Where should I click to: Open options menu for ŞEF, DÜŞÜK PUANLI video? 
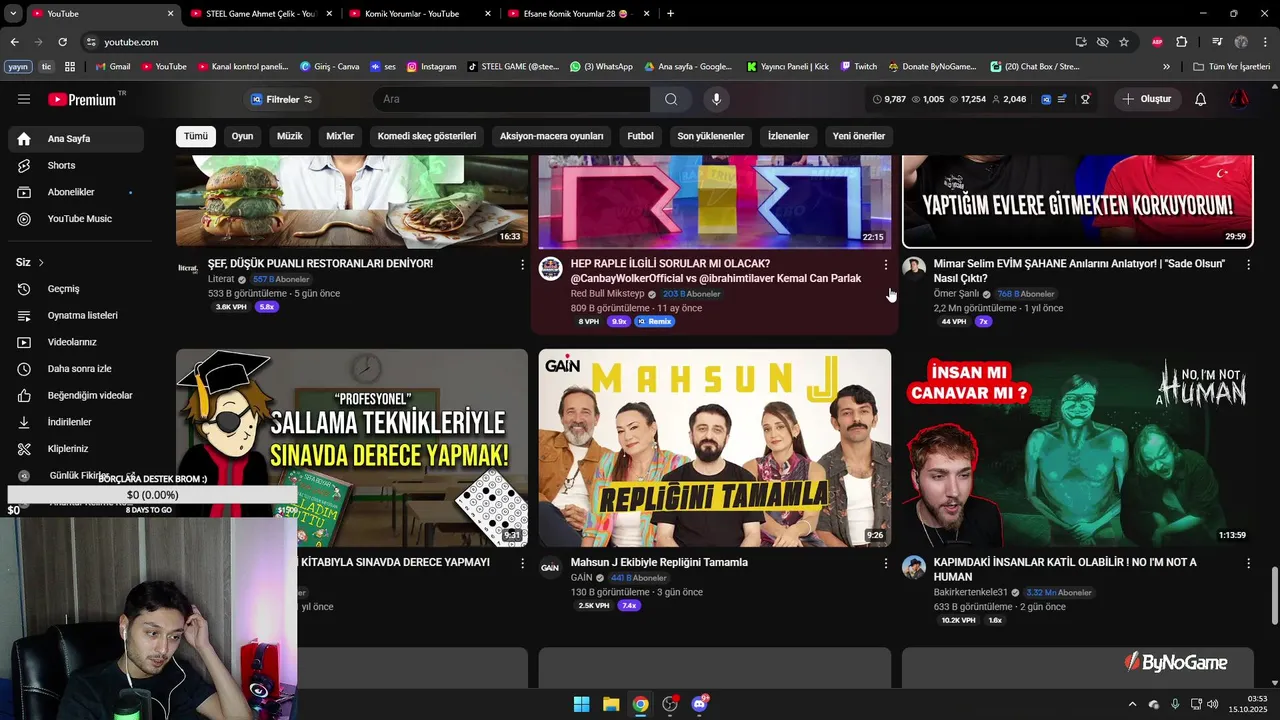[x=522, y=265]
